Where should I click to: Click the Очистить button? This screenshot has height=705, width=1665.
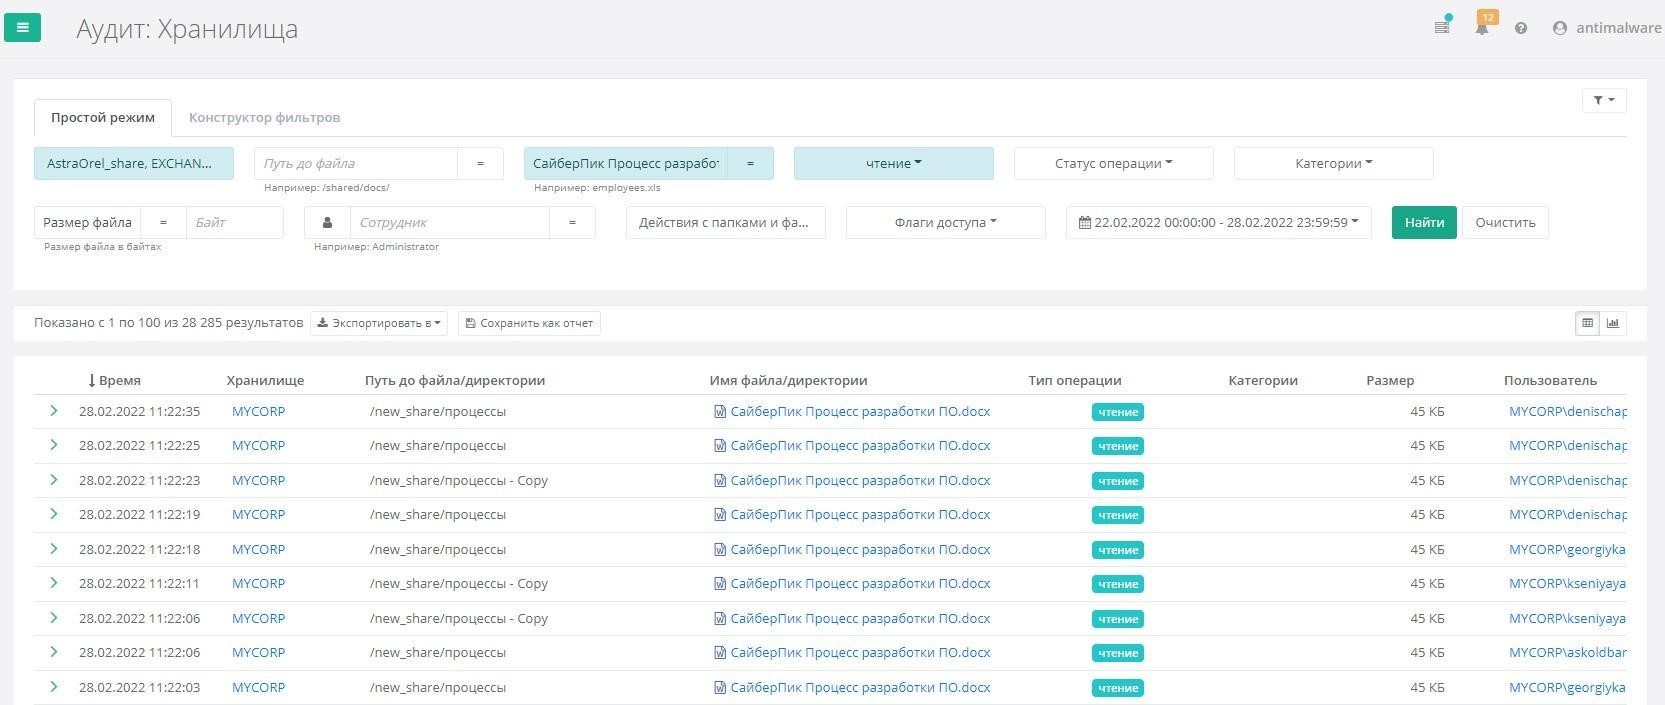click(x=1505, y=222)
